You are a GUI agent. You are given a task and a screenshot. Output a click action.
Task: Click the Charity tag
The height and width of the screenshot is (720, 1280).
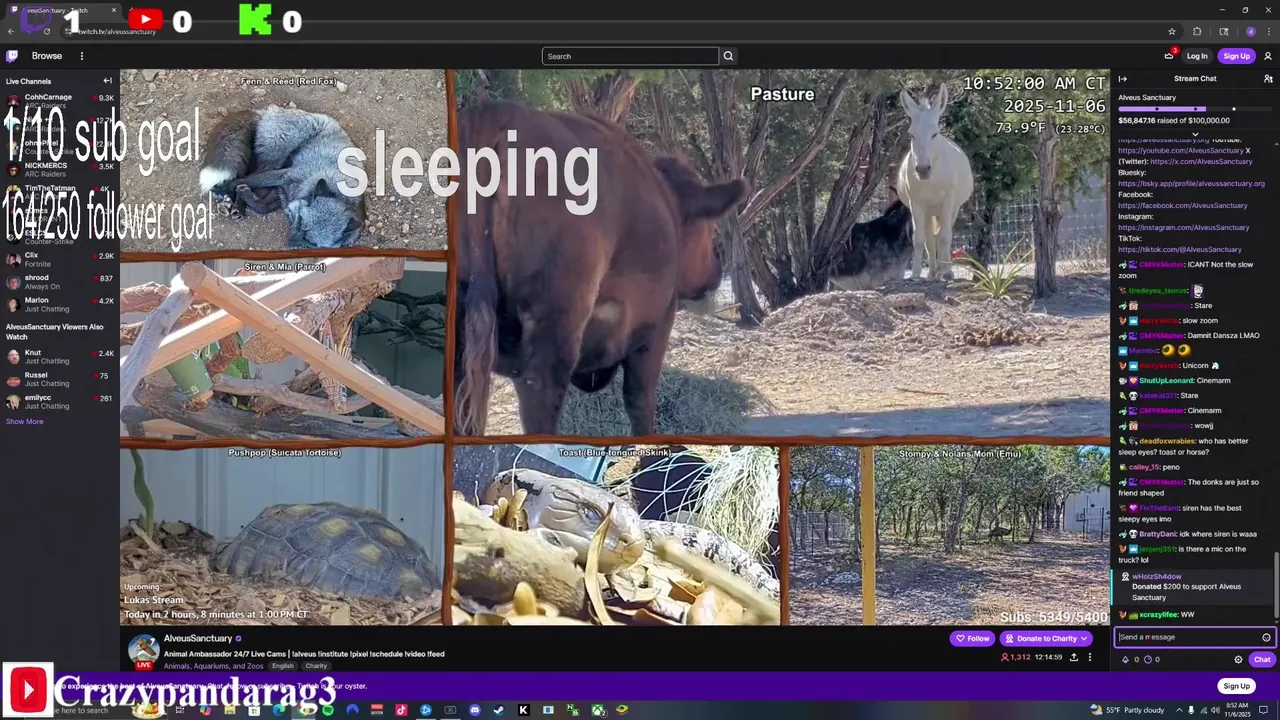pyautogui.click(x=316, y=666)
